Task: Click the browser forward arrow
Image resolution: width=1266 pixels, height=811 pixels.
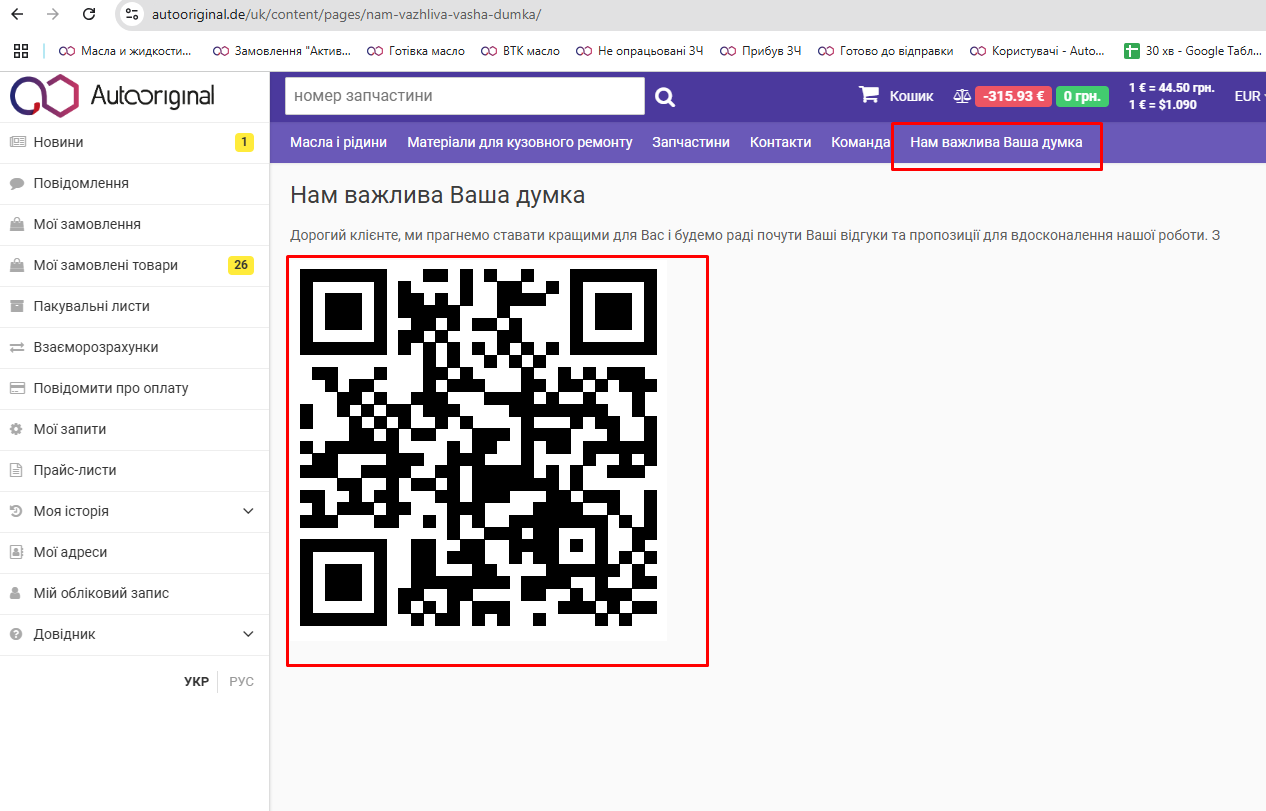Action: (x=52, y=15)
